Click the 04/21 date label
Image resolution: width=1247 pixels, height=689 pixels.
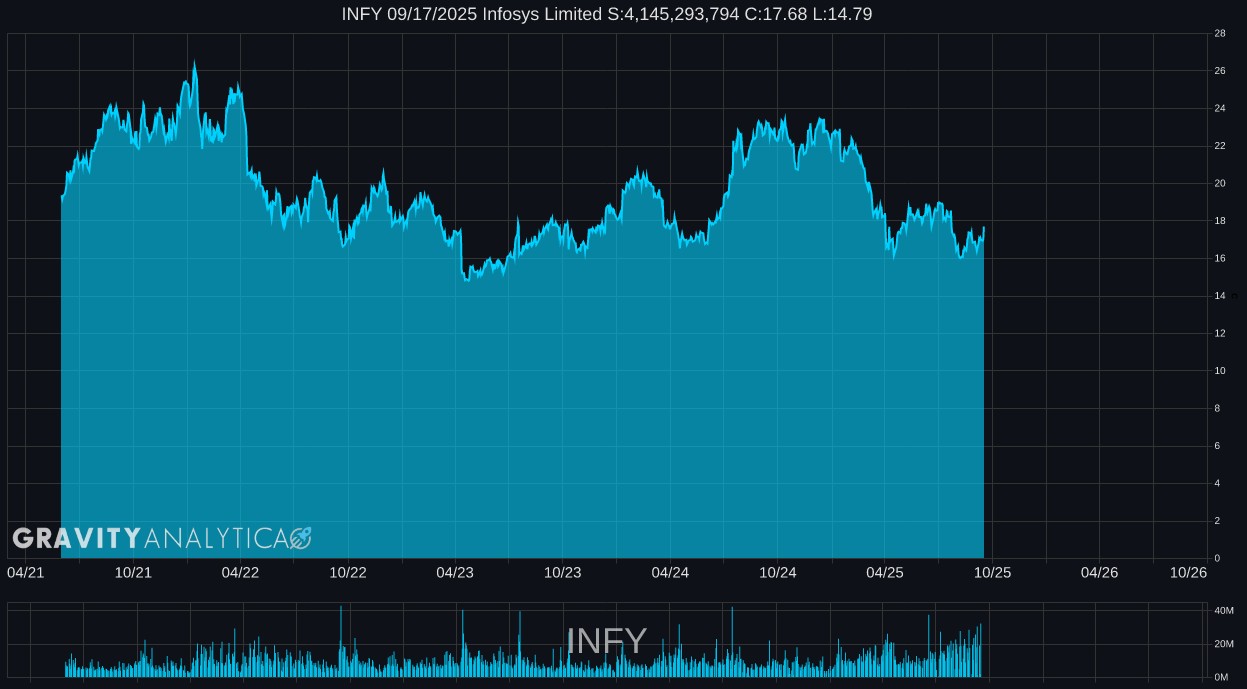click(x=26, y=572)
